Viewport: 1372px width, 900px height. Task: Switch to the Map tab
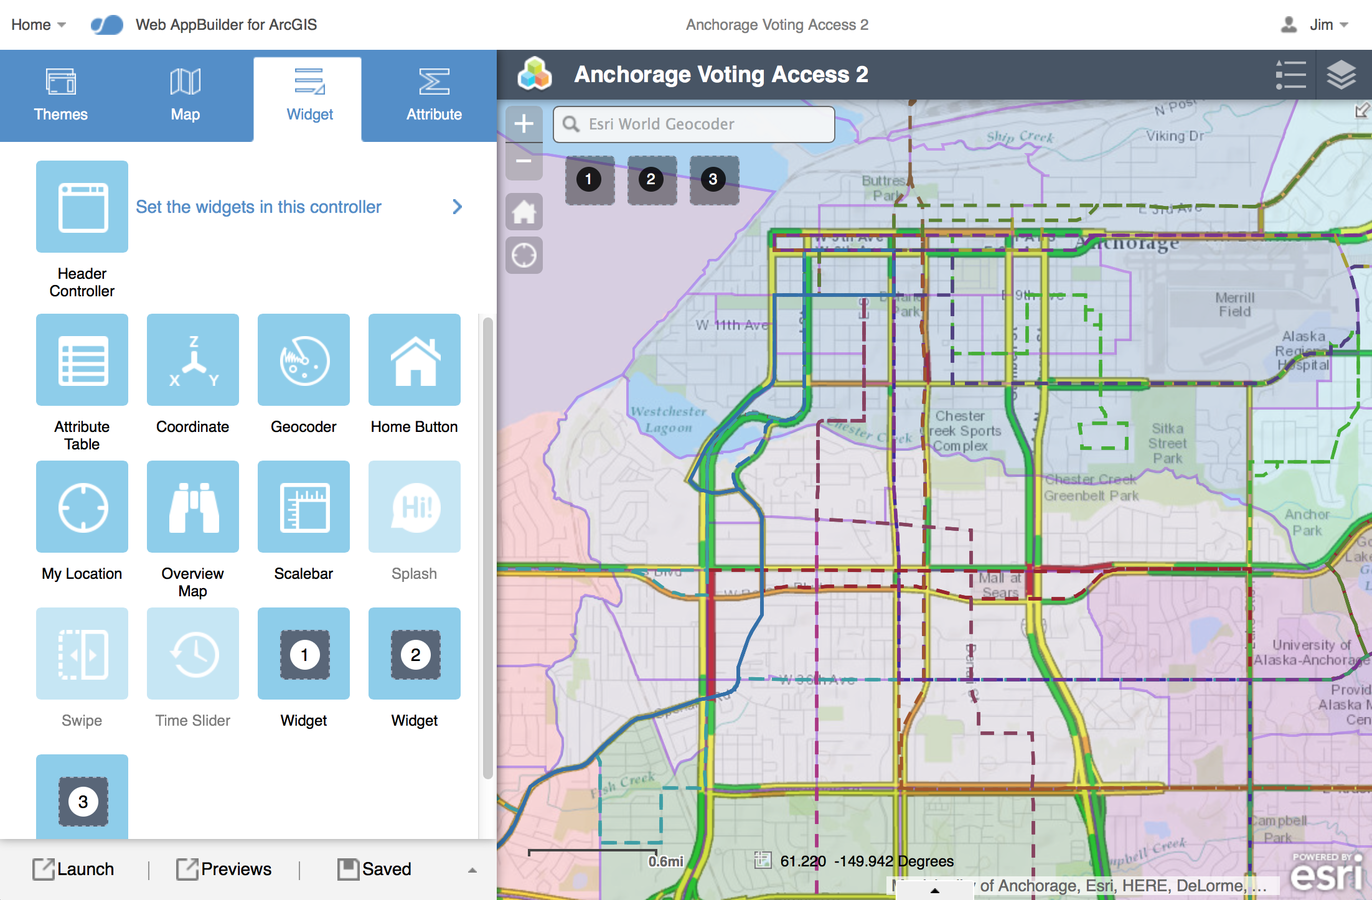coord(185,97)
